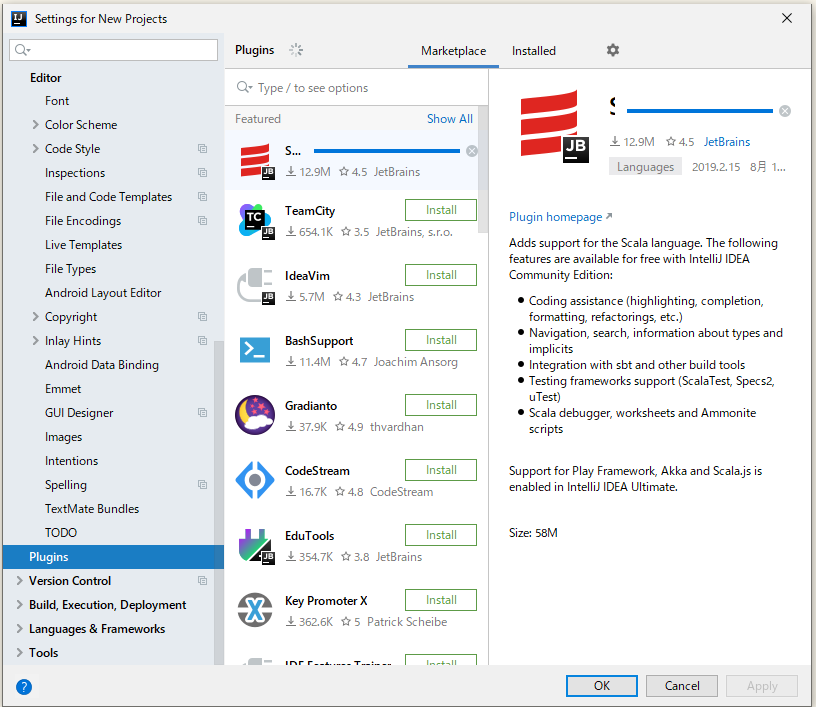The image size is (816, 707).
Task: Click the Scala plugin icon in the list
Action: [257, 161]
